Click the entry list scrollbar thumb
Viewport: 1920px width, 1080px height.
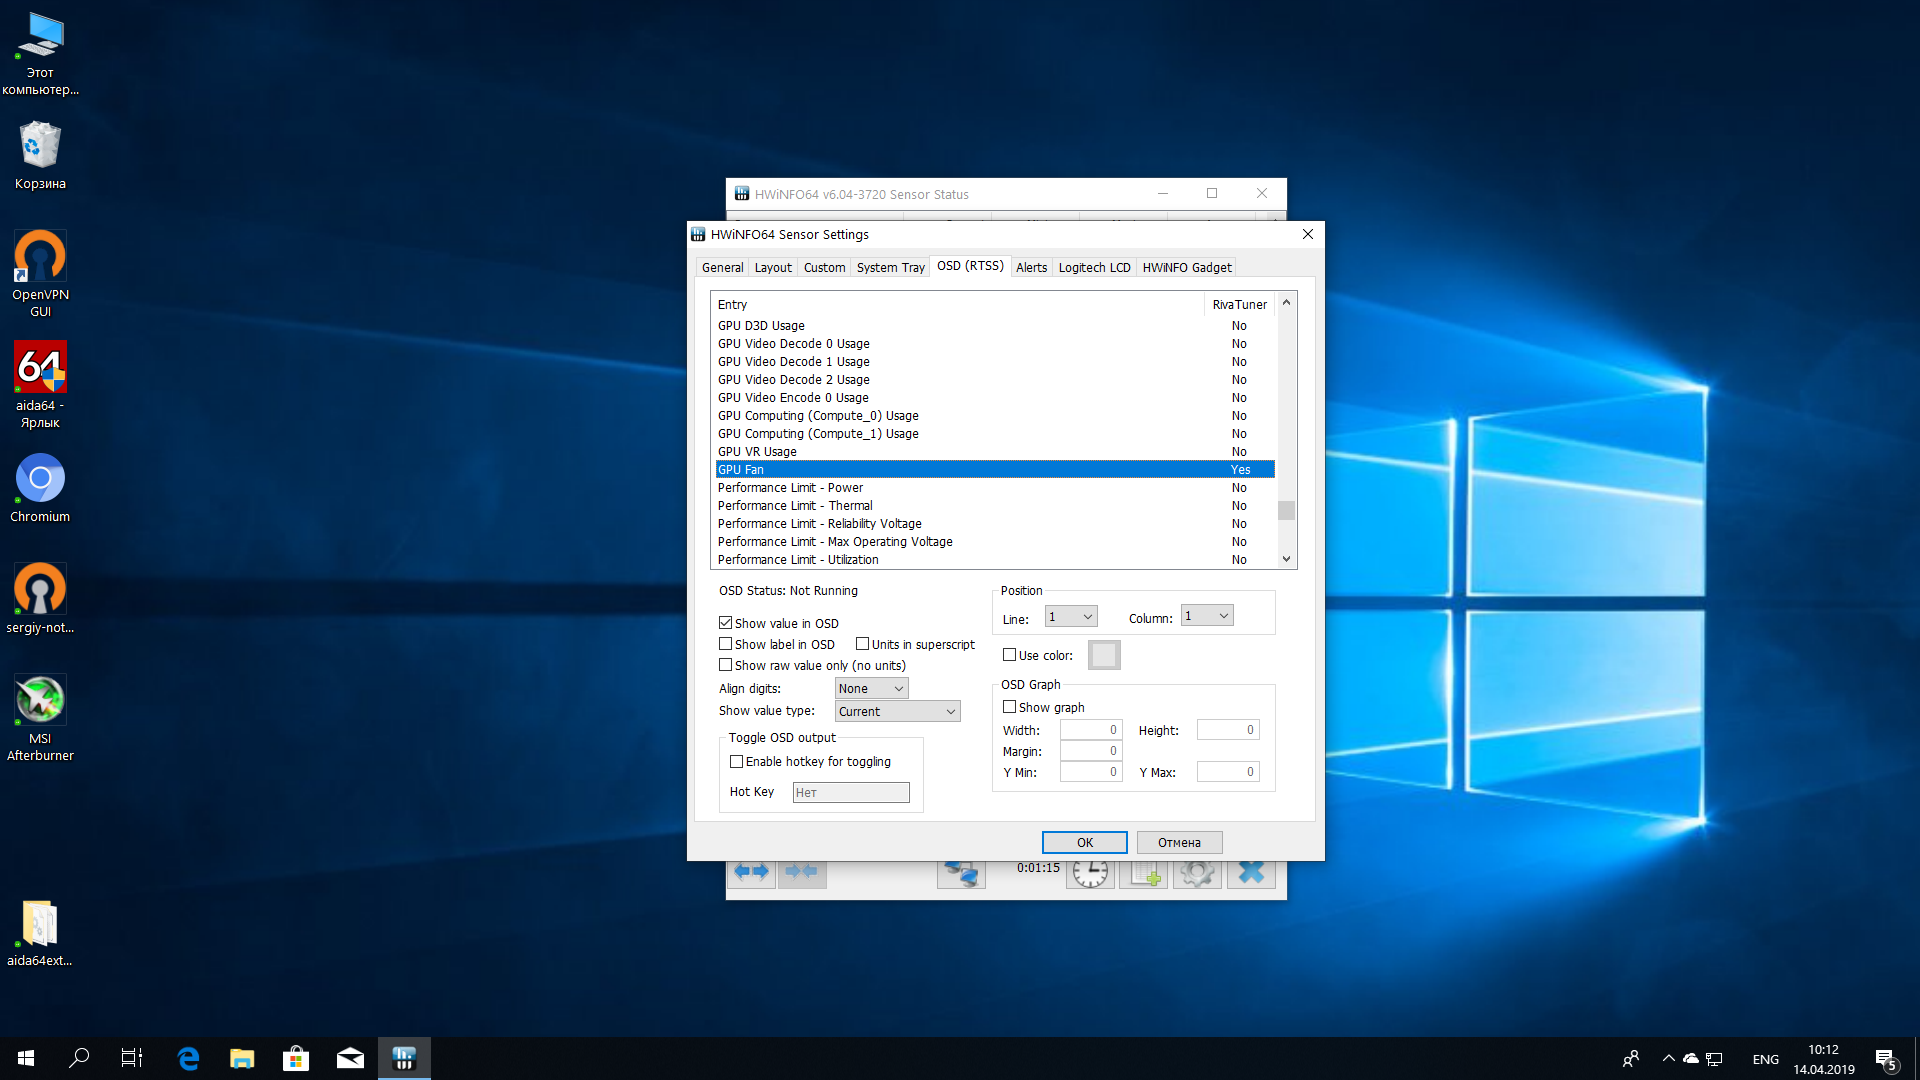[1286, 510]
